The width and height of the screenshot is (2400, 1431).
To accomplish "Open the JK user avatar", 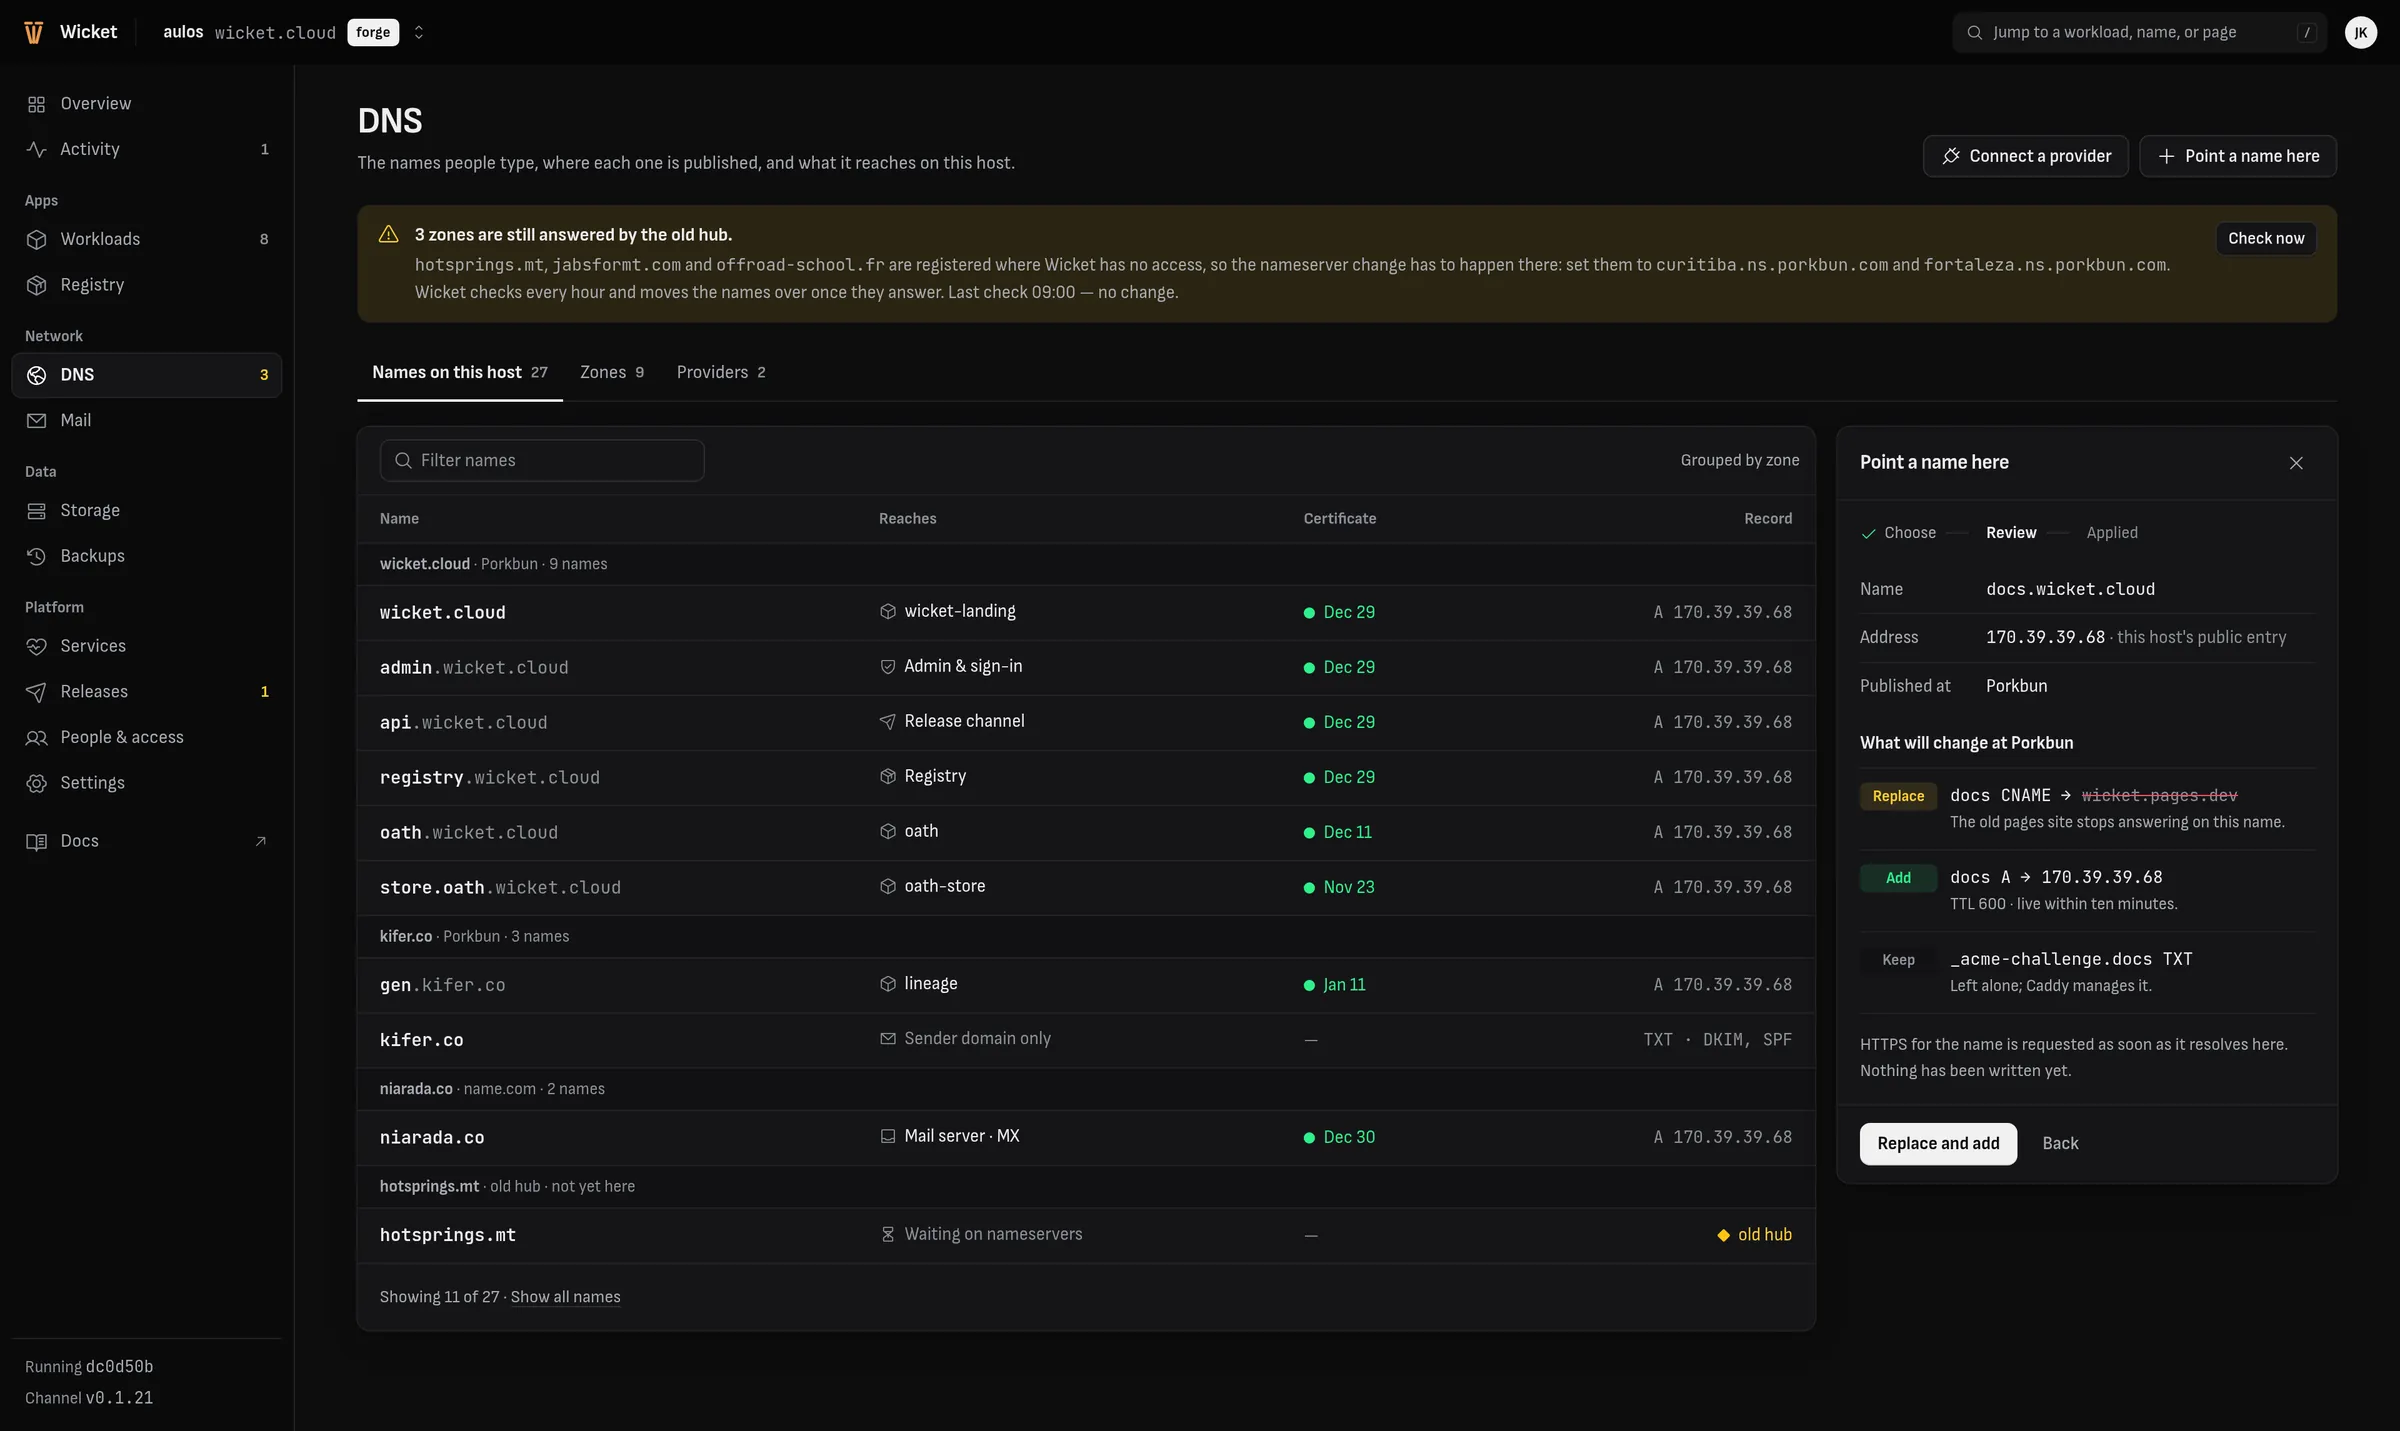I will click(x=2360, y=32).
